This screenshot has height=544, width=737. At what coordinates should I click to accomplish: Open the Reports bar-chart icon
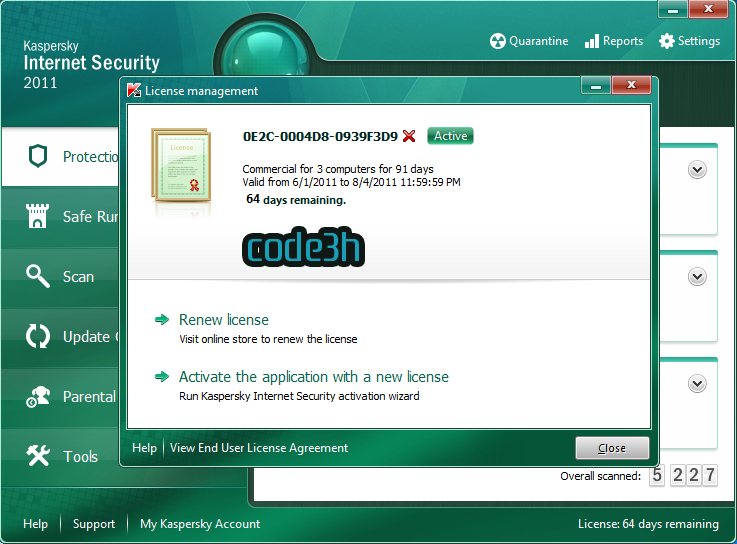[x=592, y=41]
